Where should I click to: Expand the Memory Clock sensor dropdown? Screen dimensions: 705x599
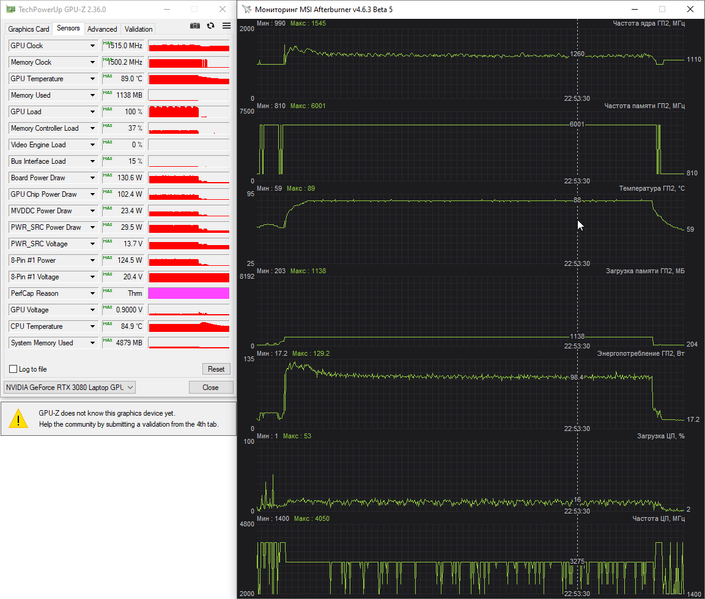pos(92,62)
